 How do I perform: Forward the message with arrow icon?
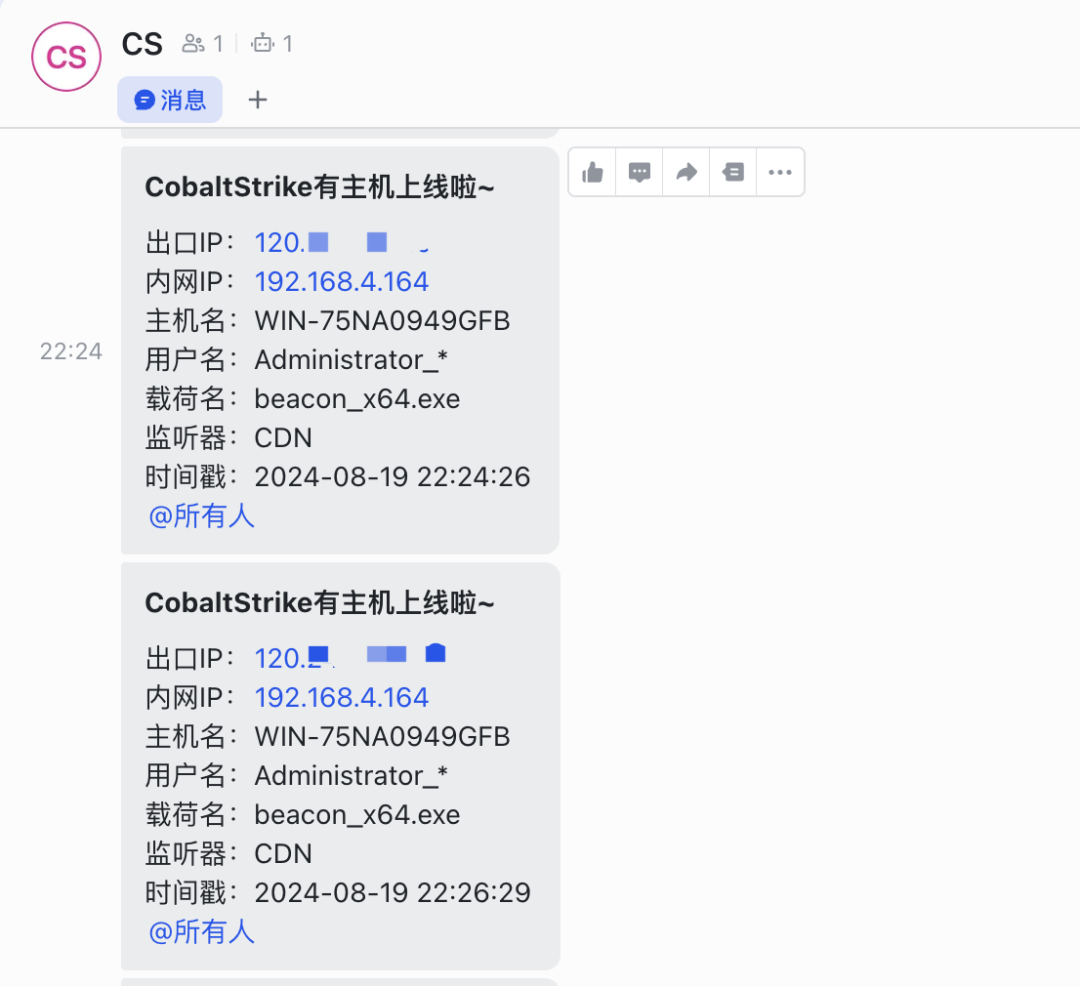[686, 172]
